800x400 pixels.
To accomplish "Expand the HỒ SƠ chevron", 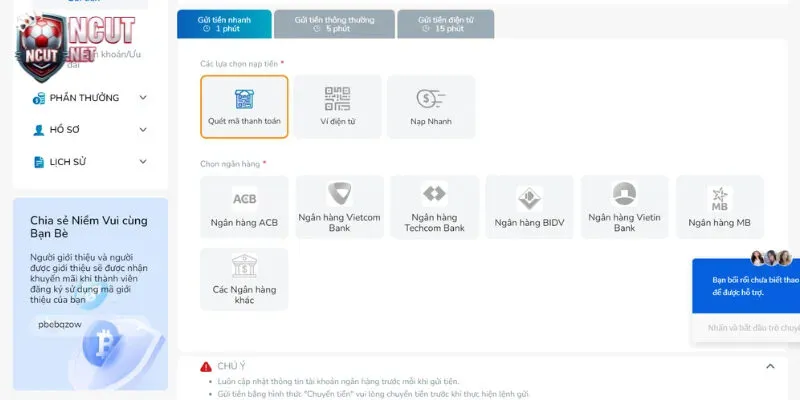I will coord(143,130).
